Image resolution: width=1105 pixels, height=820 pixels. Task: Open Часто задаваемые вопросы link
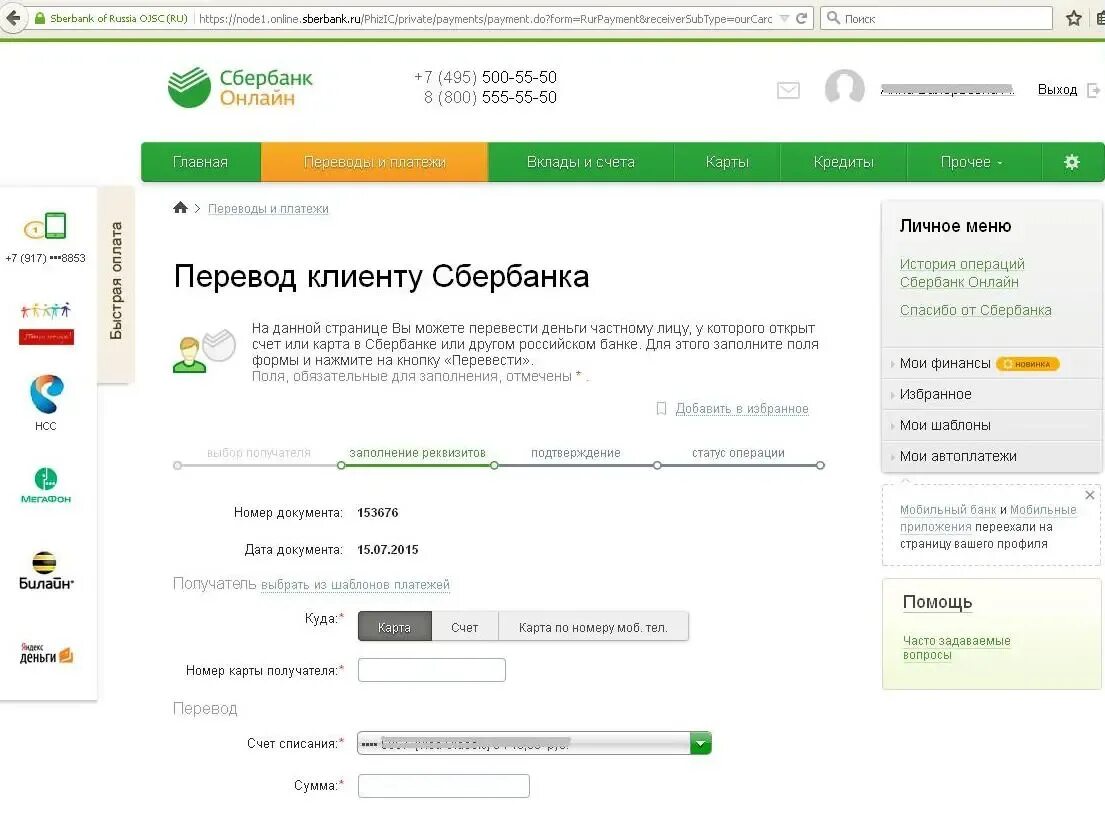point(956,647)
